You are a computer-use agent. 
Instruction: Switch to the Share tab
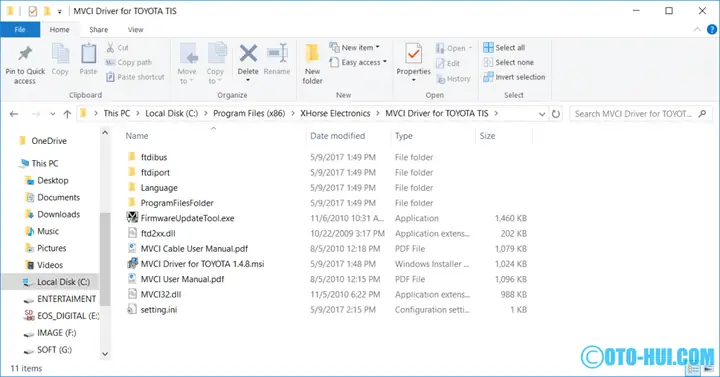click(98, 29)
